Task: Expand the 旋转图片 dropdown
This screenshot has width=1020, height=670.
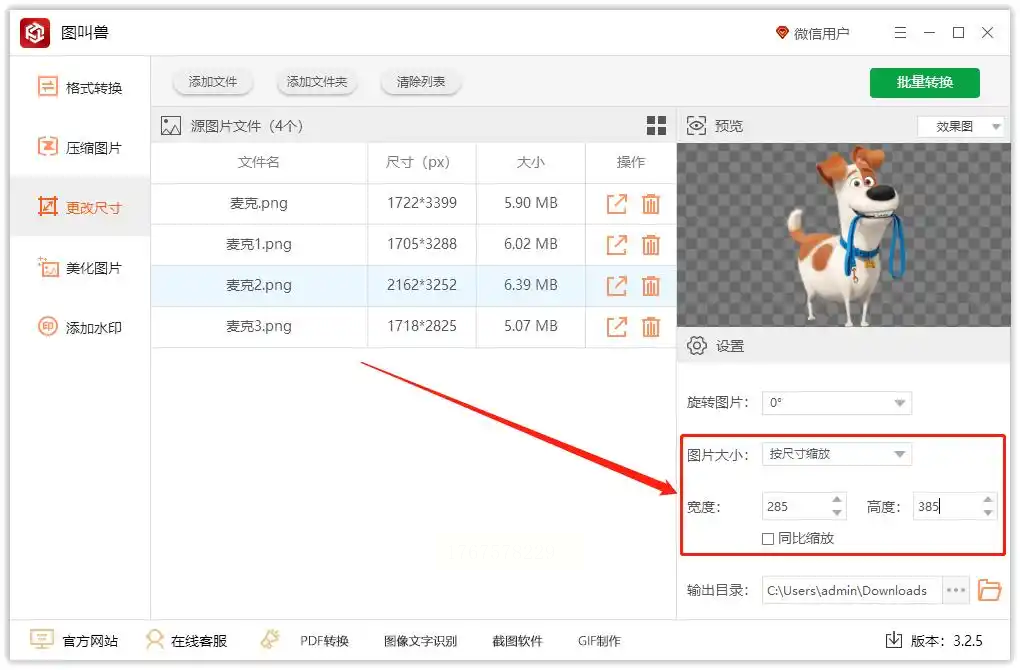Action: [837, 403]
